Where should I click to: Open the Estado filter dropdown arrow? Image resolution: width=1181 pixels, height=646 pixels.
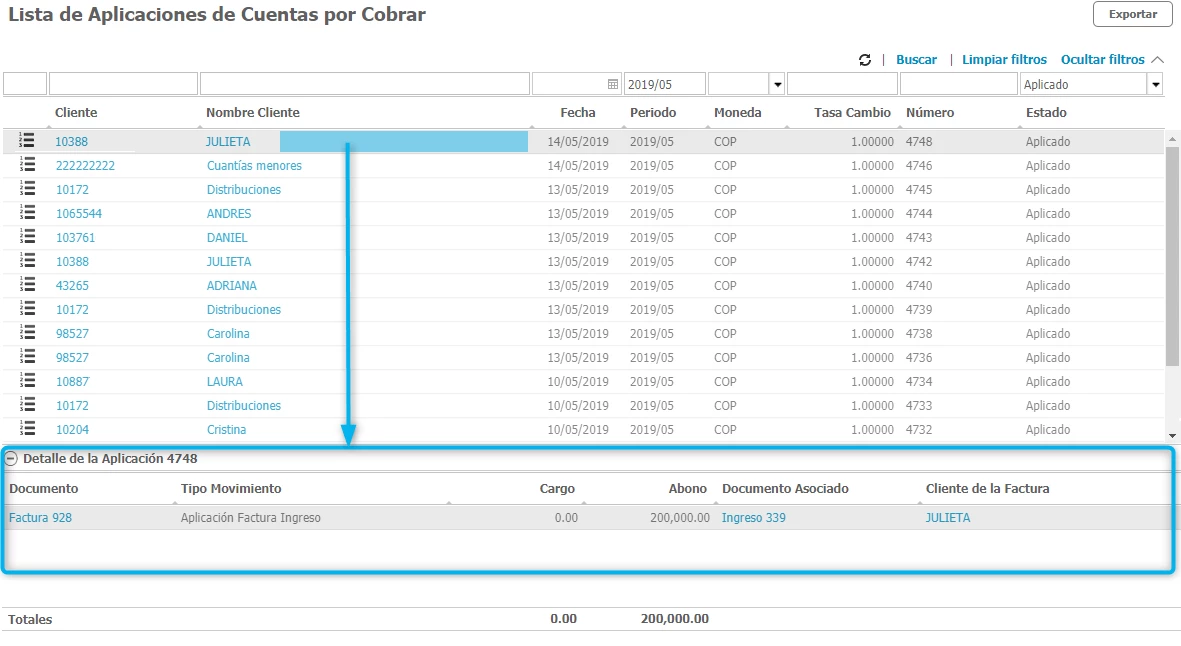point(1155,85)
